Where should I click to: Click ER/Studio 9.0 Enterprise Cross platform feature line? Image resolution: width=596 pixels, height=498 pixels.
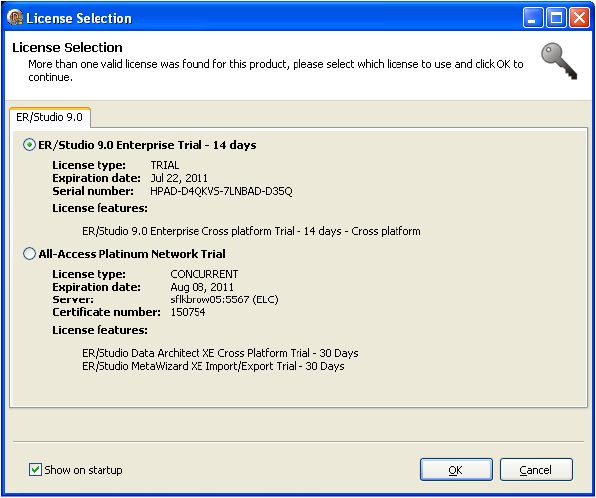tap(251, 231)
